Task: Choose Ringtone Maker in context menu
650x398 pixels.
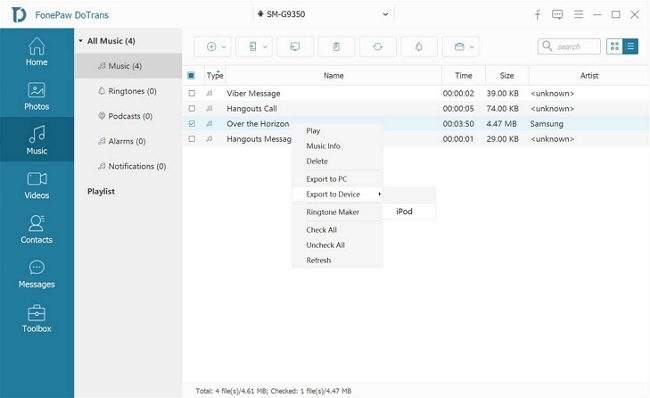Action: point(337,212)
